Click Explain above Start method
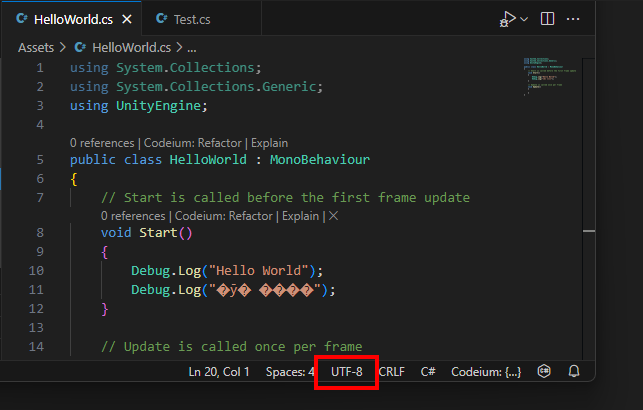Image resolution: width=643 pixels, height=410 pixels. coord(301,216)
